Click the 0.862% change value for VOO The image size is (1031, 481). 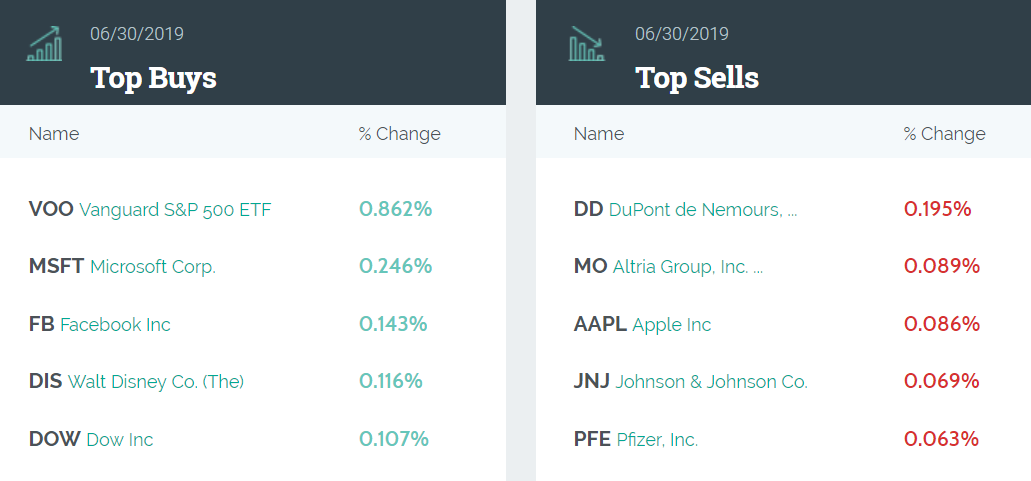(x=396, y=210)
